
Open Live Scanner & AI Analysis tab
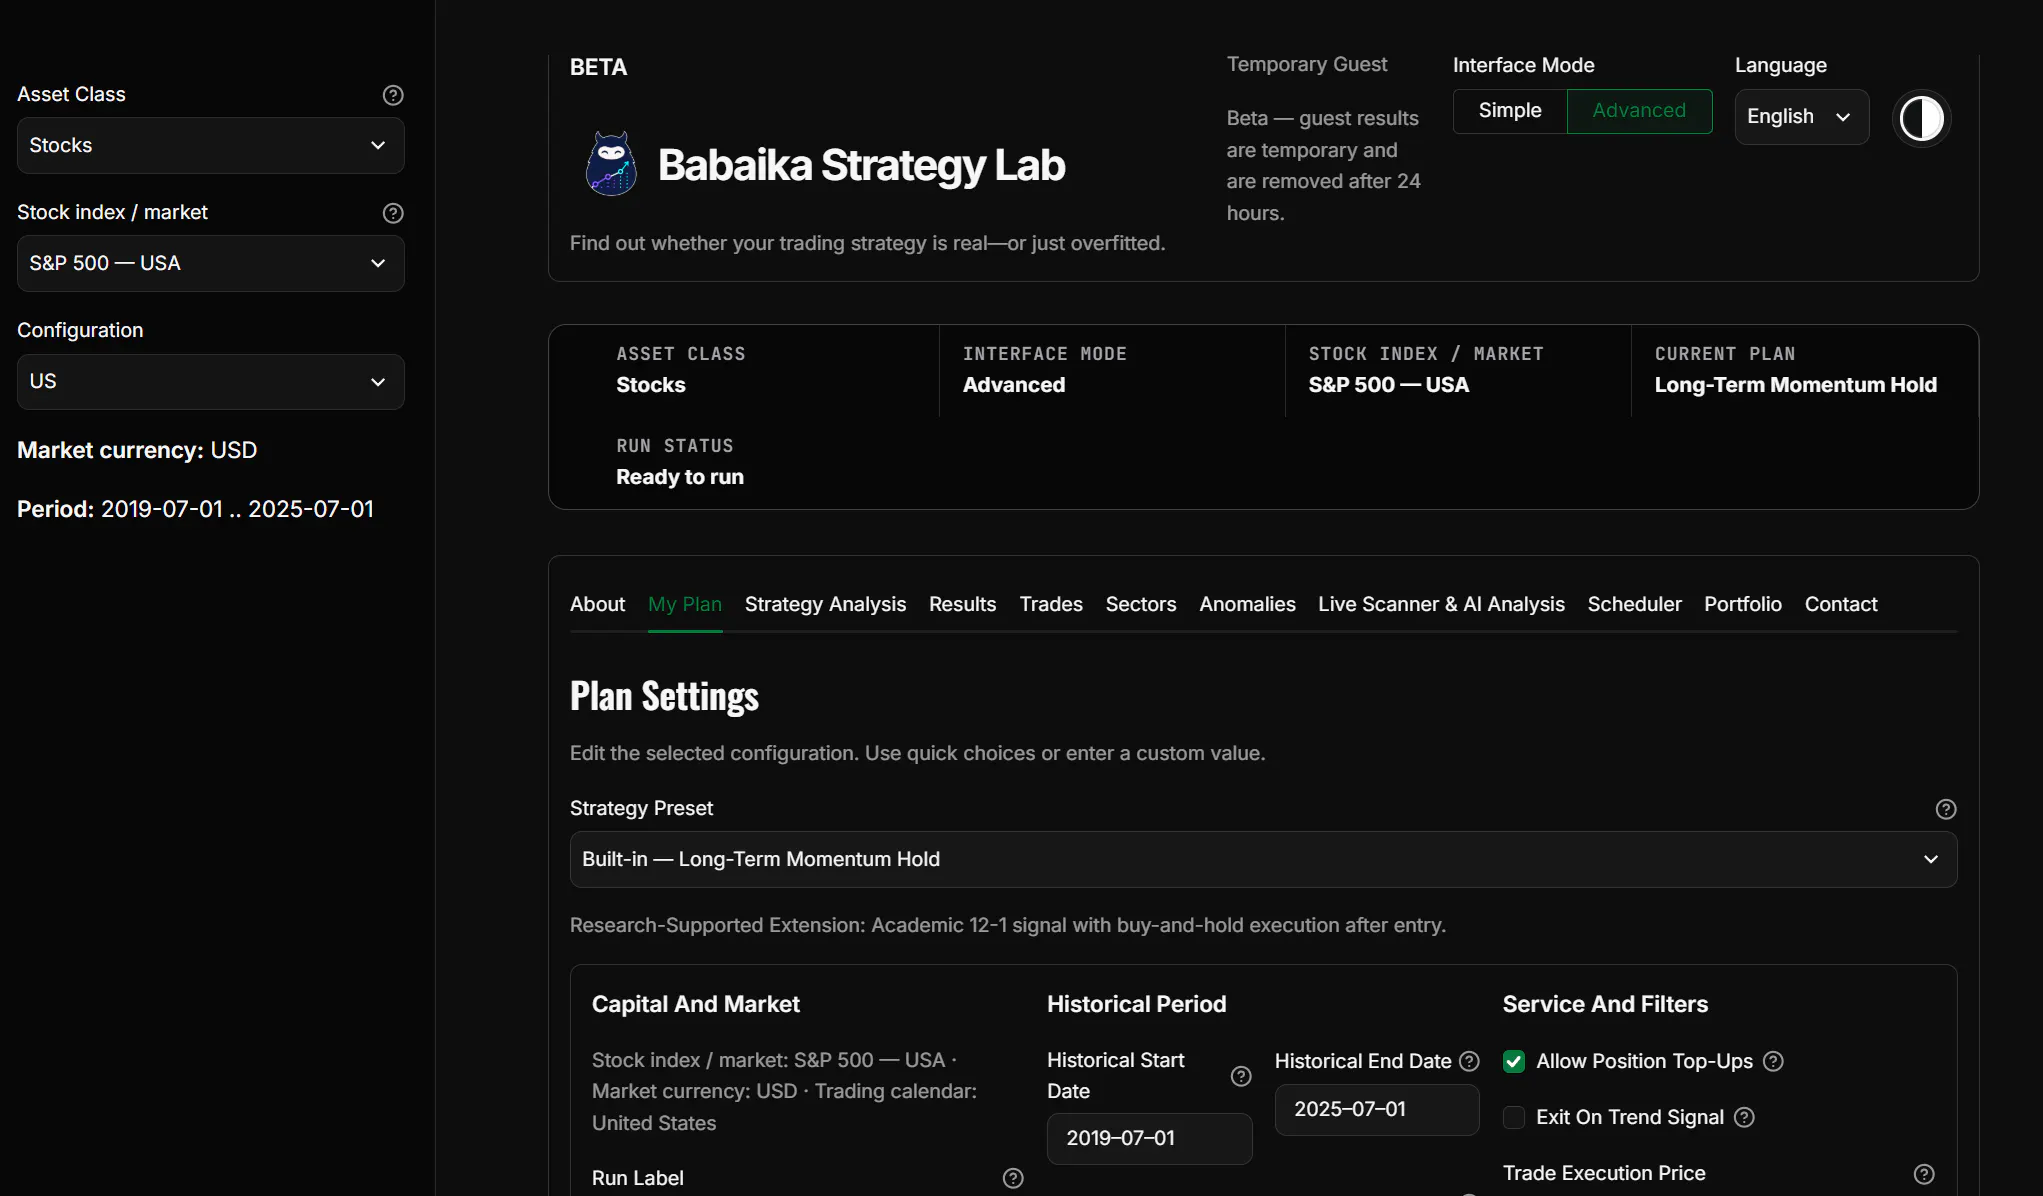click(x=1441, y=604)
